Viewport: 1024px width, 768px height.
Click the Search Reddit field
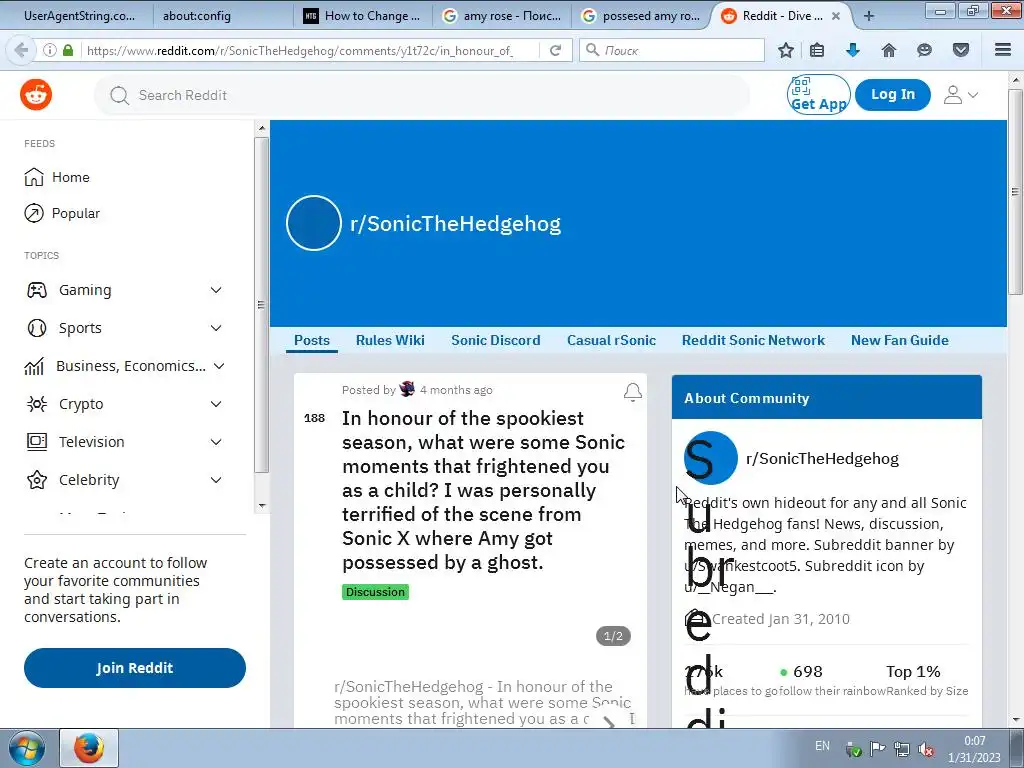click(422, 95)
